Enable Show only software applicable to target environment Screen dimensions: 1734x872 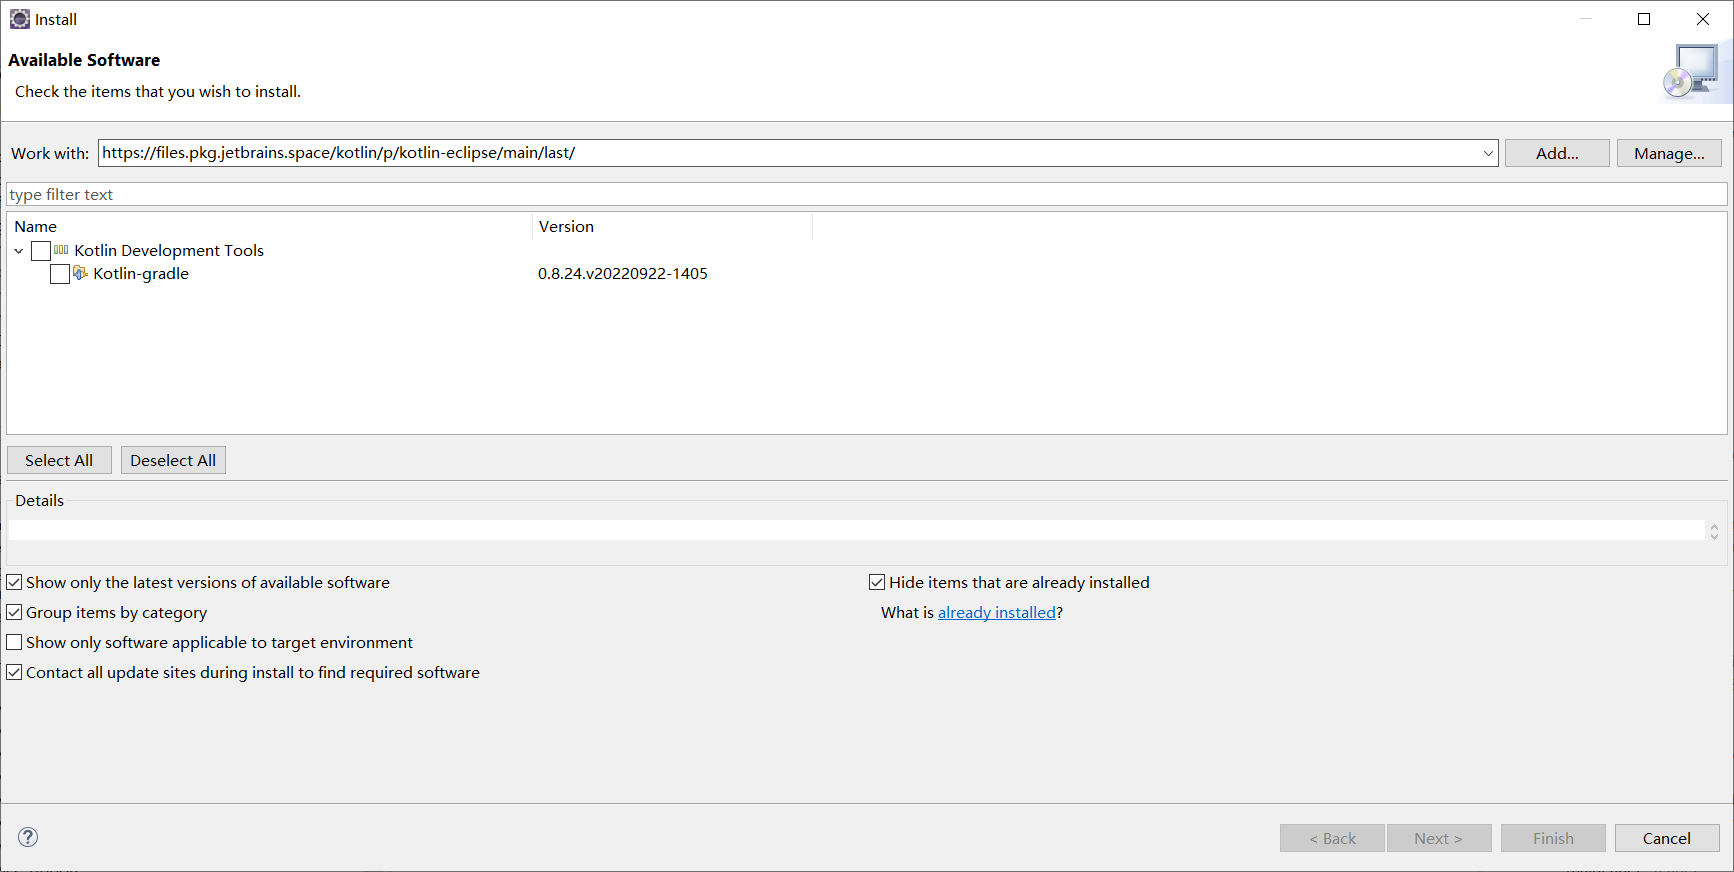(14, 642)
